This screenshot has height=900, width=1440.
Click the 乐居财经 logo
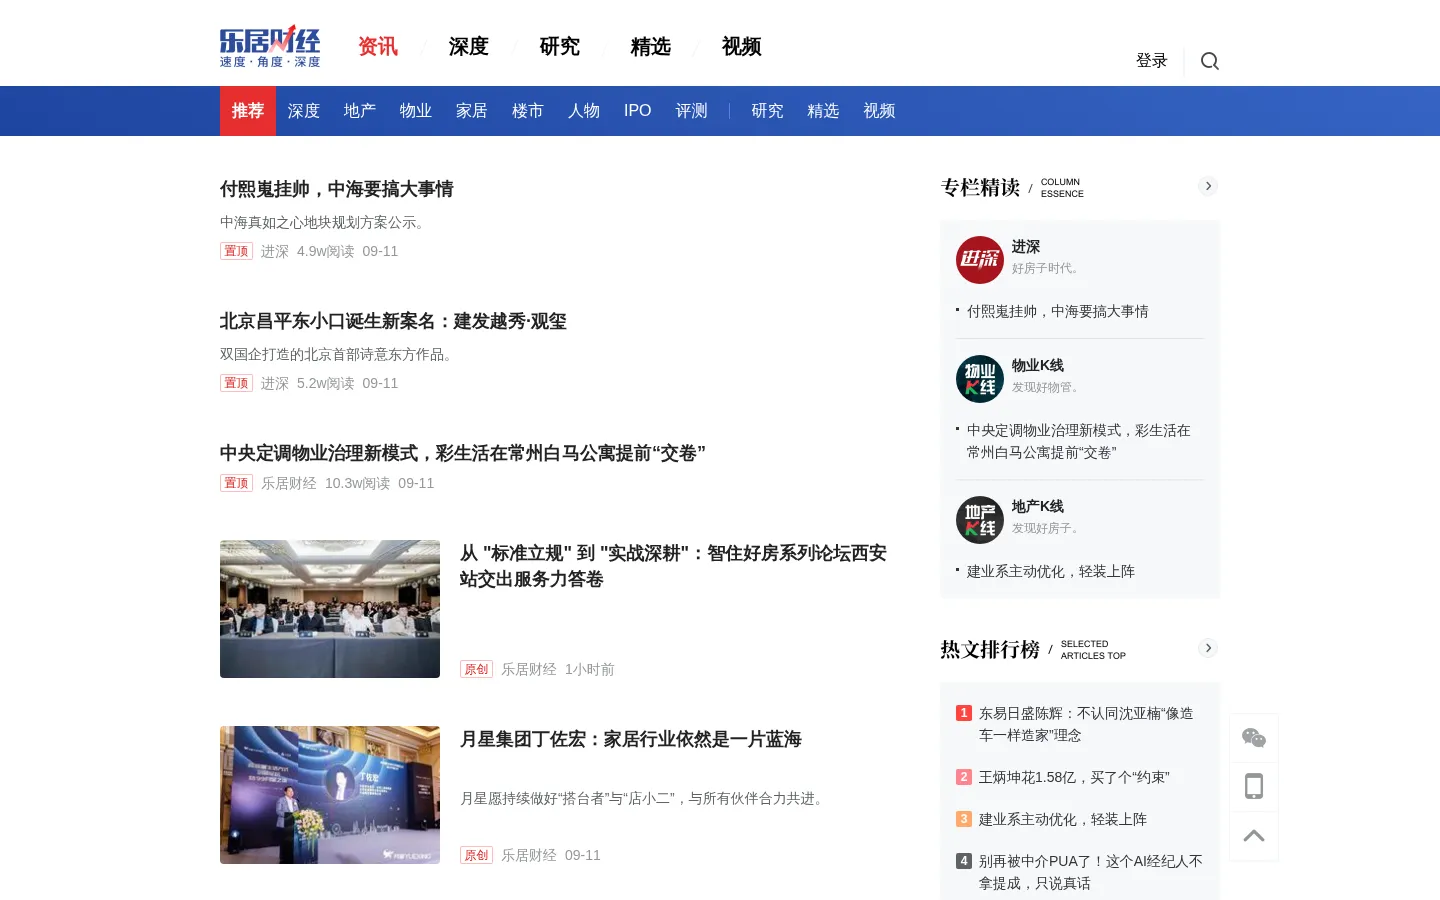pos(270,46)
